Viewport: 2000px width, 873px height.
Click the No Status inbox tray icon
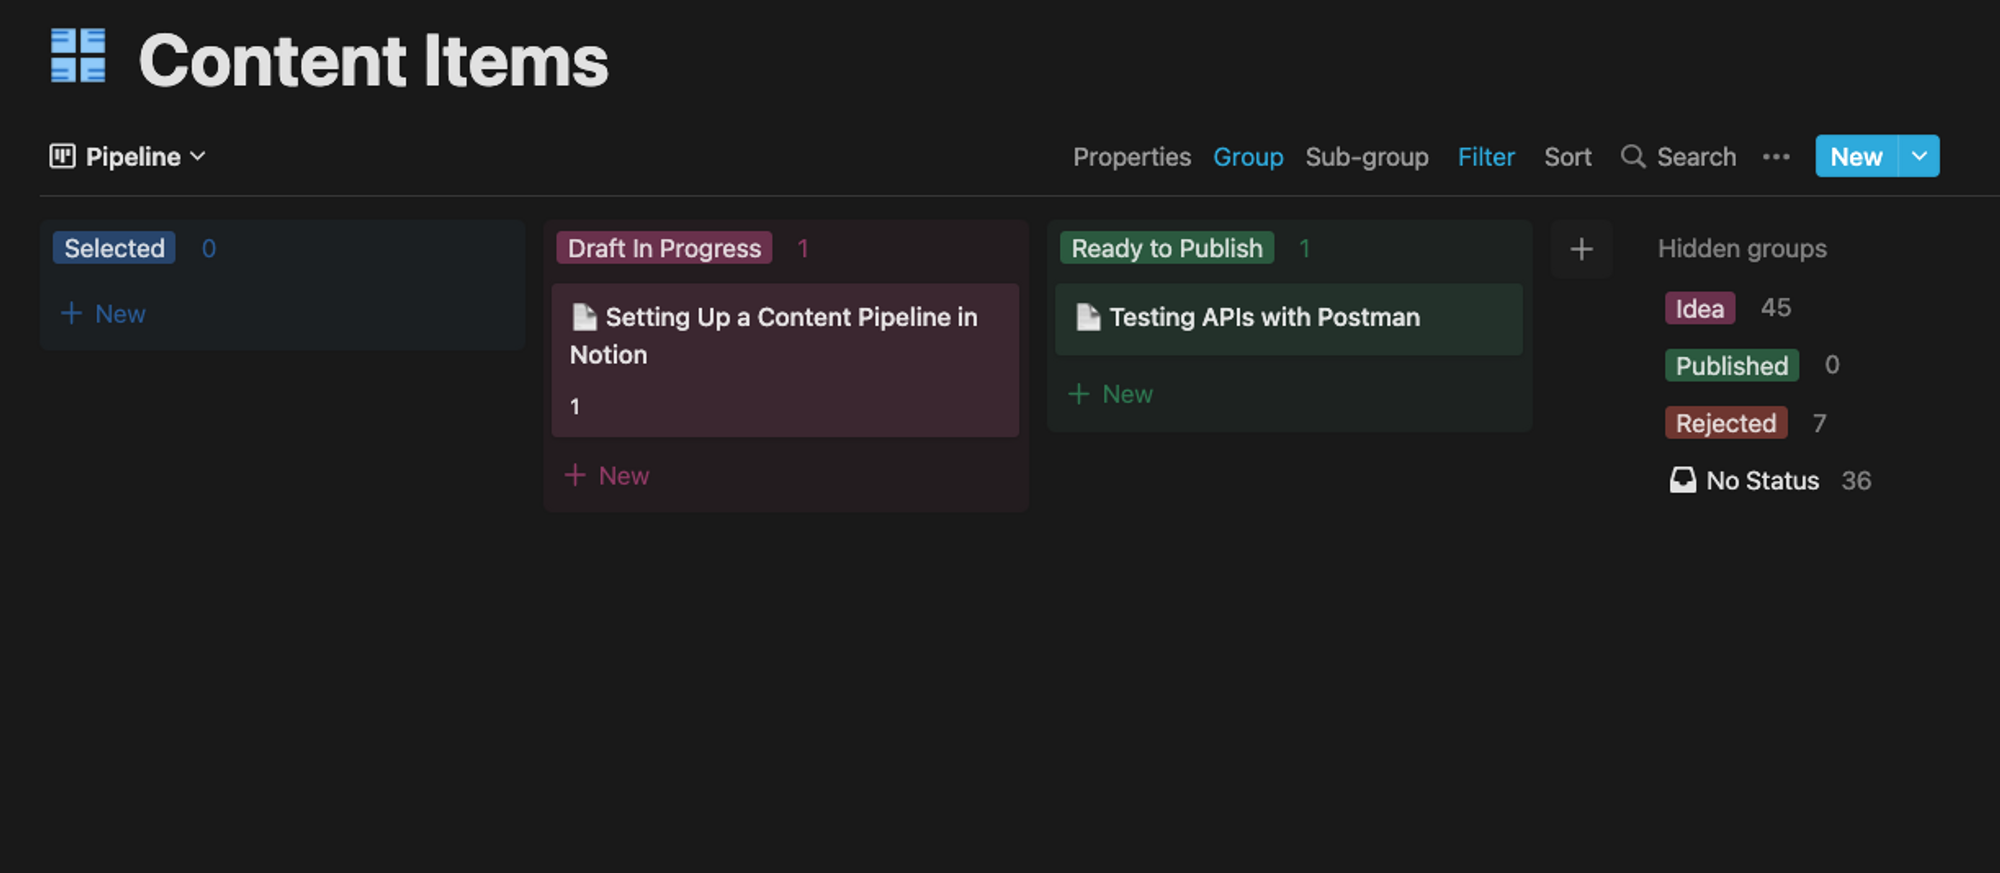[1683, 480]
